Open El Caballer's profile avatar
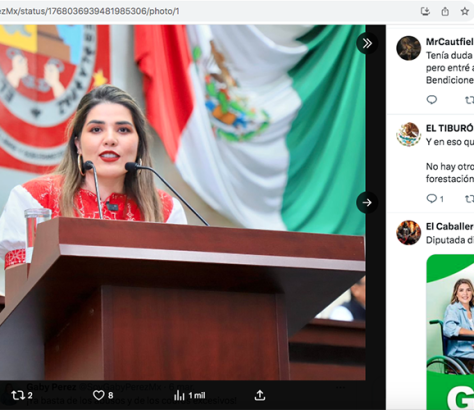The width and height of the screenshot is (474, 410). (x=408, y=232)
